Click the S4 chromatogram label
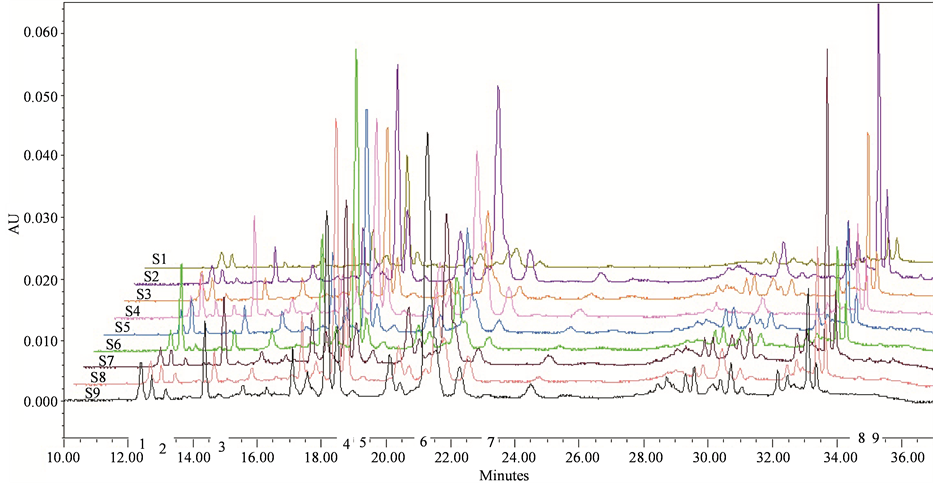This screenshot has width=933, height=483. coord(132,311)
